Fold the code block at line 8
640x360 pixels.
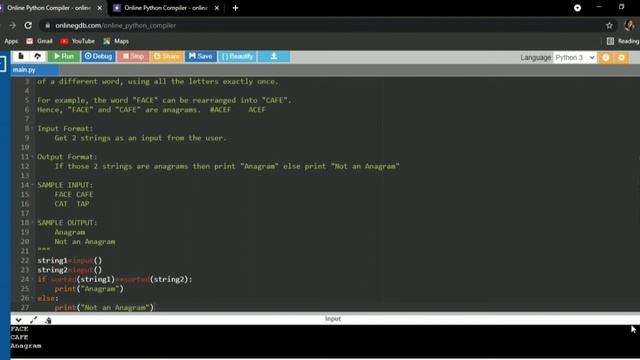point(32,129)
